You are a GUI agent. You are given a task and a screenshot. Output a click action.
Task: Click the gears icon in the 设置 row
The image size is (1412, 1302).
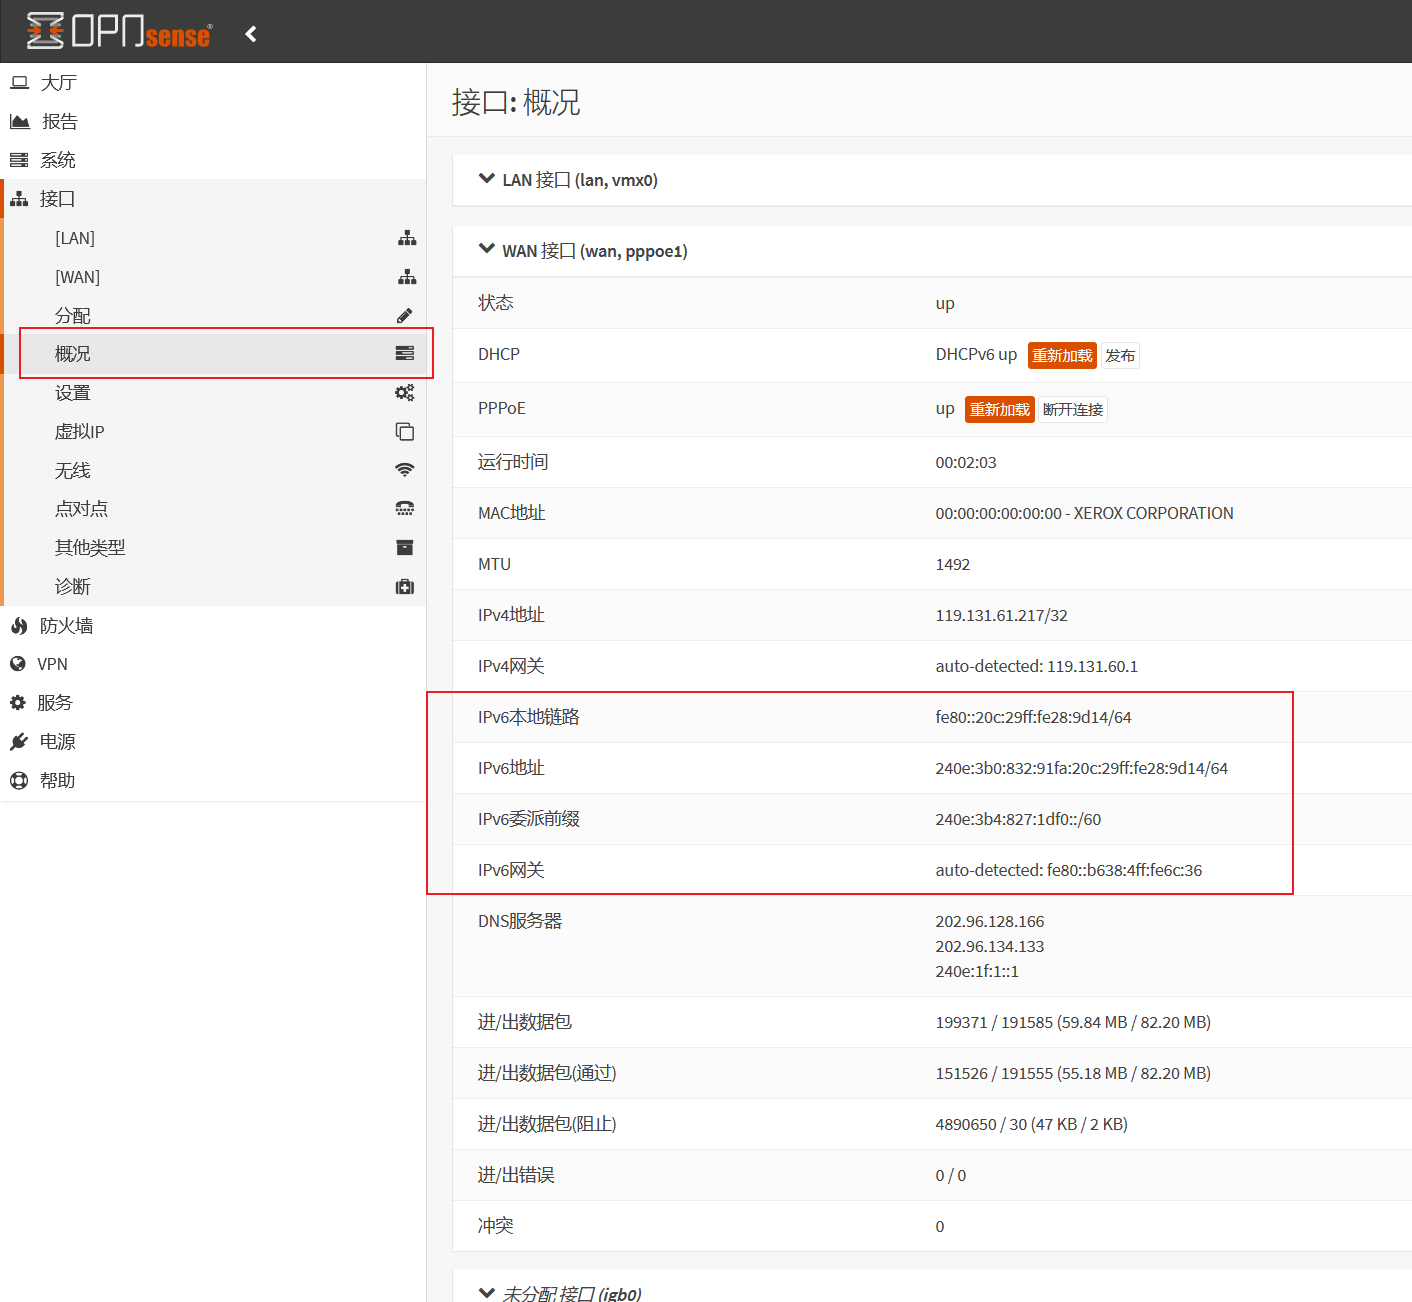[405, 393]
